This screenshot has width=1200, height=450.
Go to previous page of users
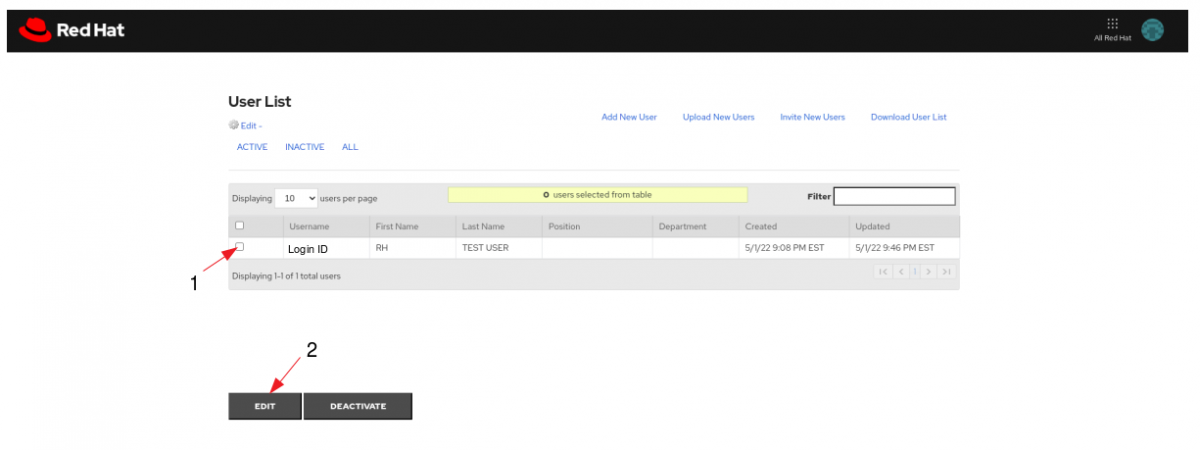(900, 272)
